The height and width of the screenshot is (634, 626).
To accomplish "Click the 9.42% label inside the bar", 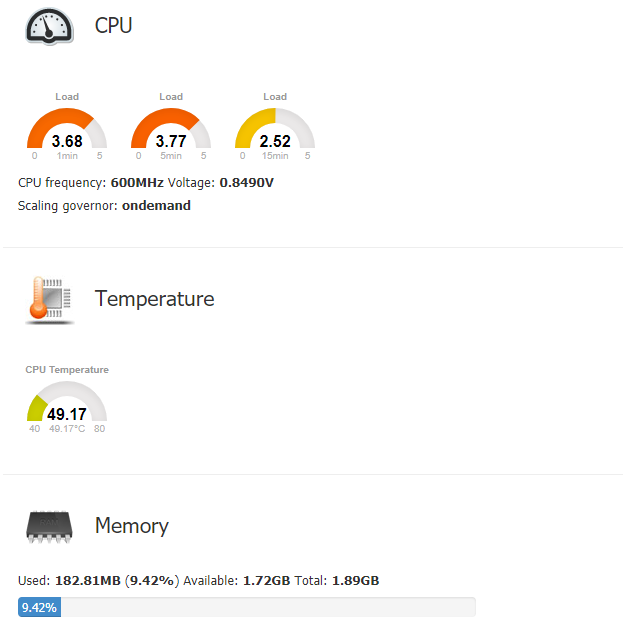I will click(x=39, y=607).
